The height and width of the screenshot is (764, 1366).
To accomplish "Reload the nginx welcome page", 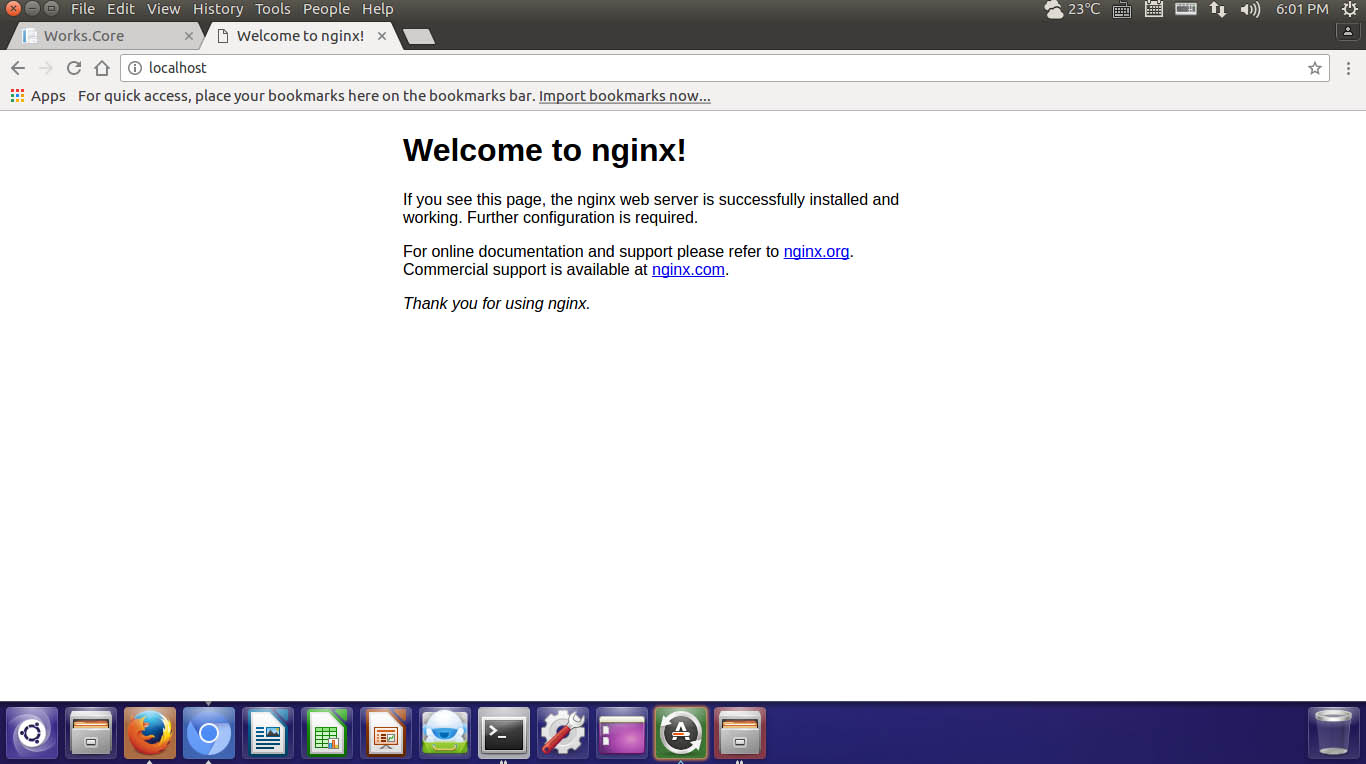I will (x=73, y=68).
